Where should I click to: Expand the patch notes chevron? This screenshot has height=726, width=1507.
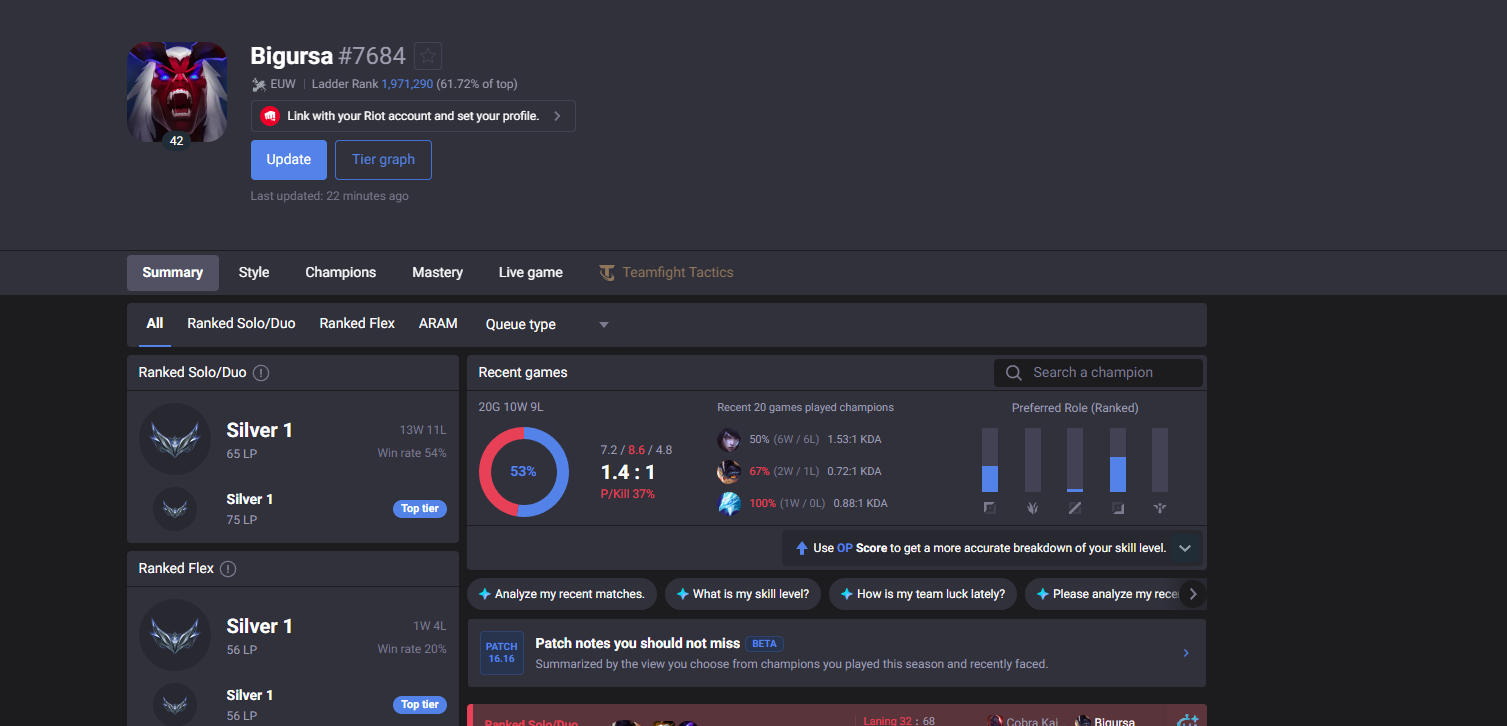pos(1186,653)
